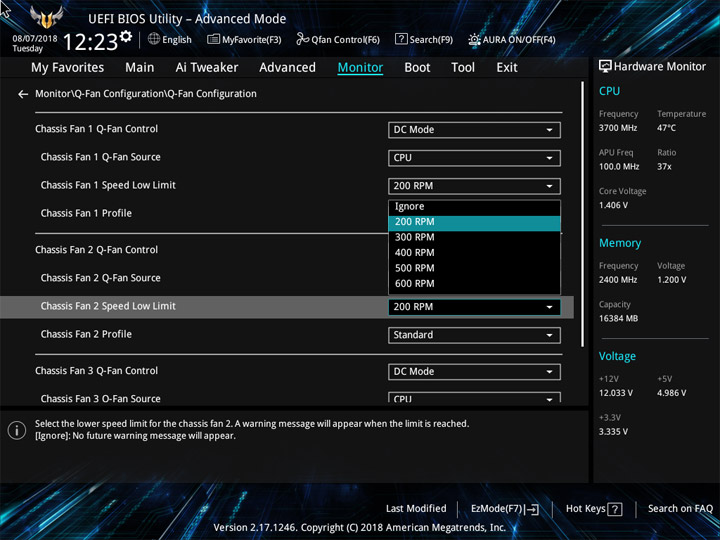Screen dimensions: 720x540
Task: Click the 08/07/2018 date display
Action: pos(35,39)
